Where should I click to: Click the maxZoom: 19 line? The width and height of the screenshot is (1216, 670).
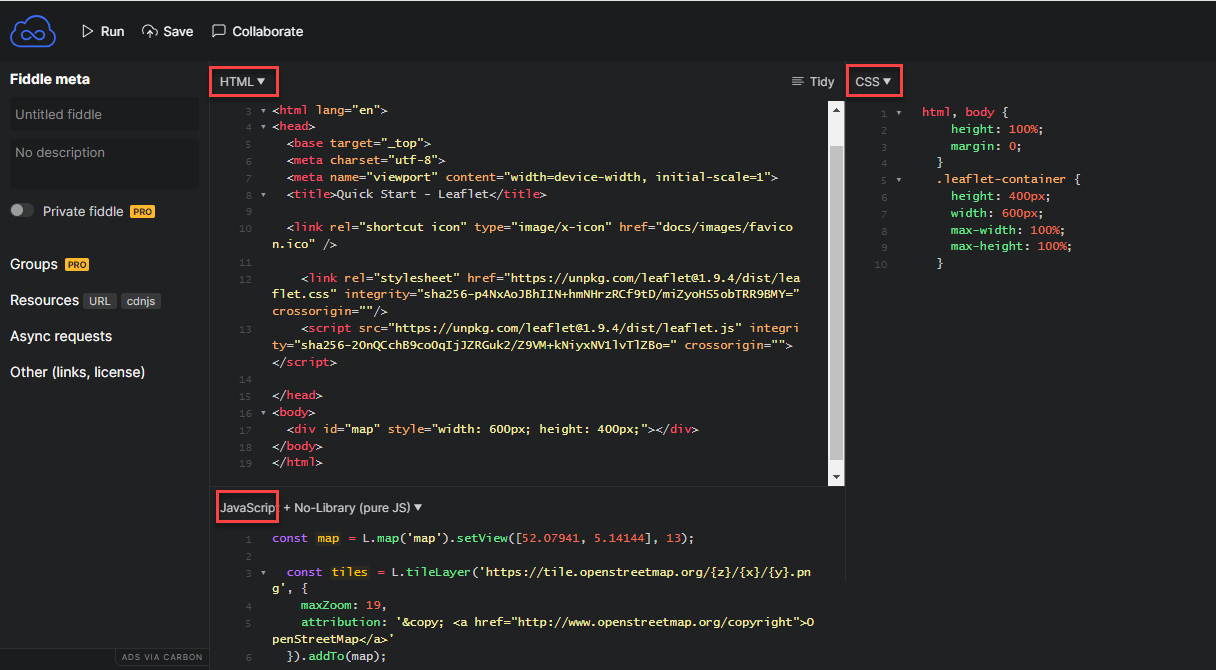(343, 605)
